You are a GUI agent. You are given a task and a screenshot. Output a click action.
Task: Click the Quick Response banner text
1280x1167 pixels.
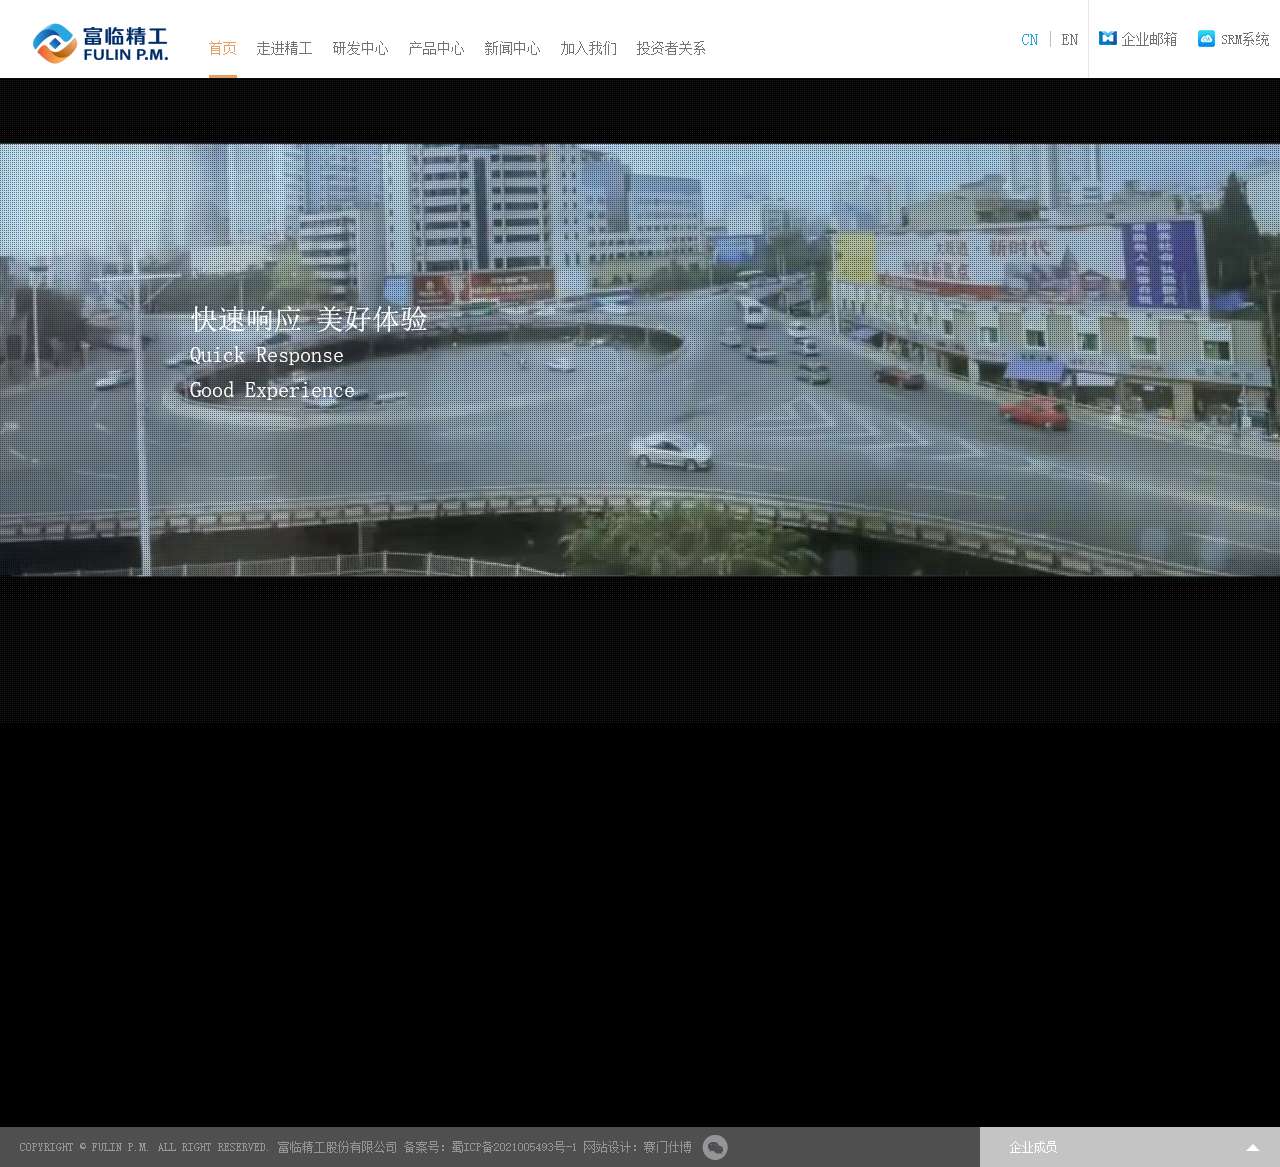point(267,355)
